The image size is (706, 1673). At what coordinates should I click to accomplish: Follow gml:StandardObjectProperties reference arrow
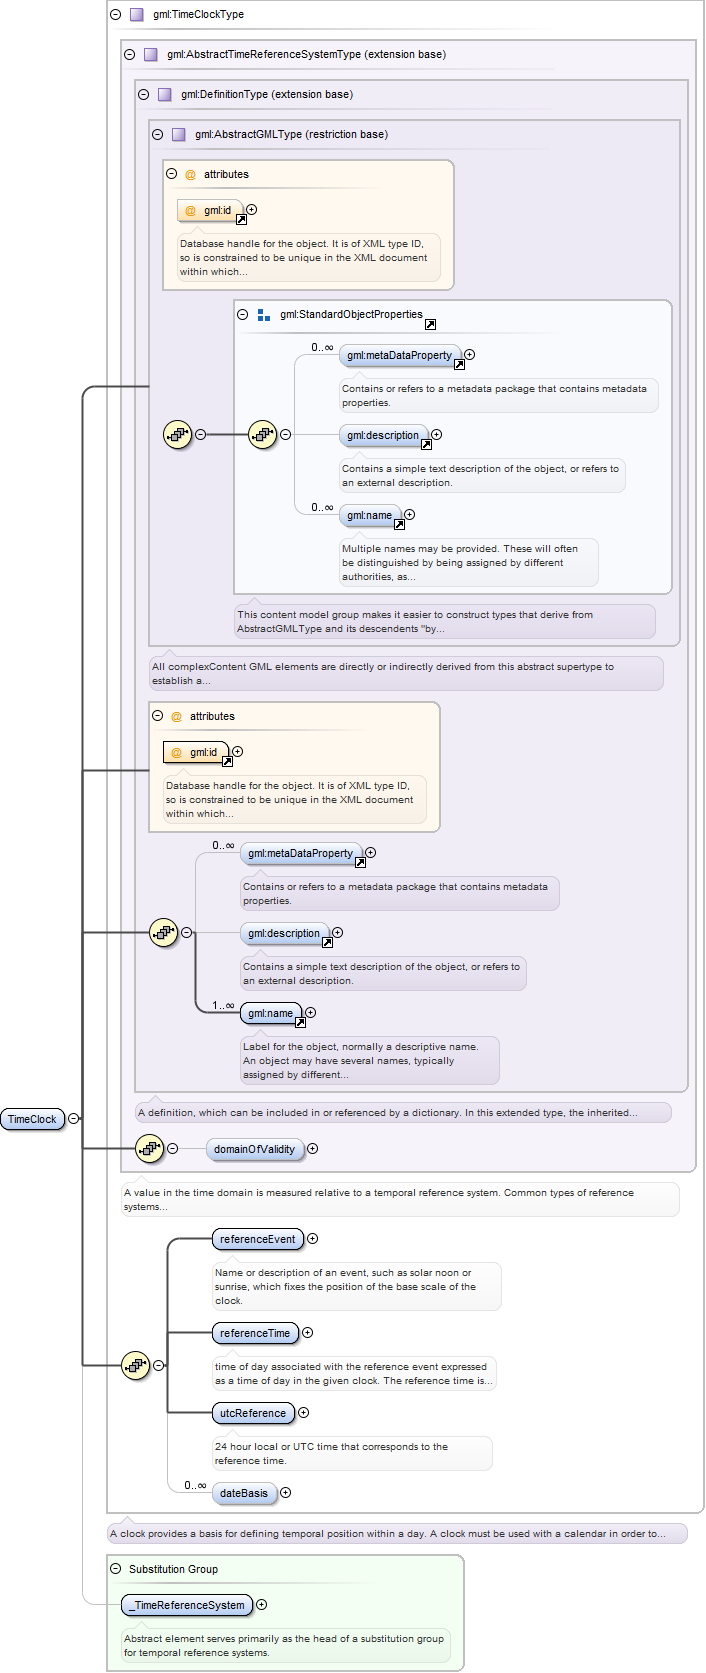(x=430, y=325)
